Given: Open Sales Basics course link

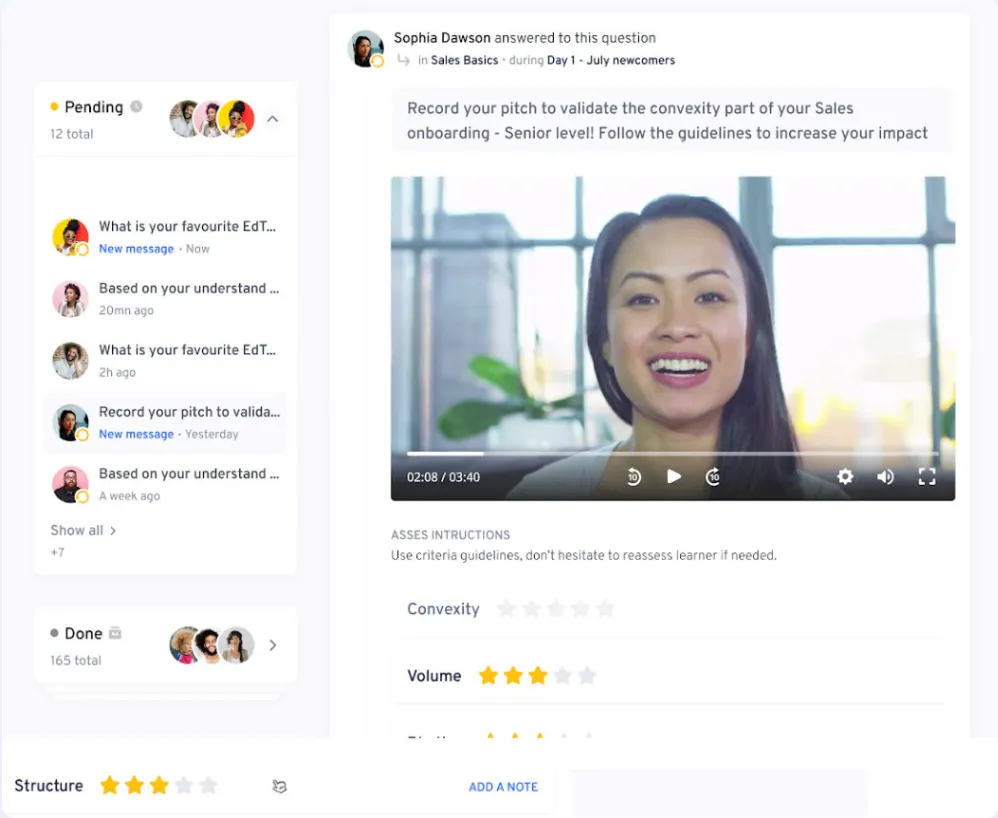Looking at the screenshot, I should pos(464,60).
